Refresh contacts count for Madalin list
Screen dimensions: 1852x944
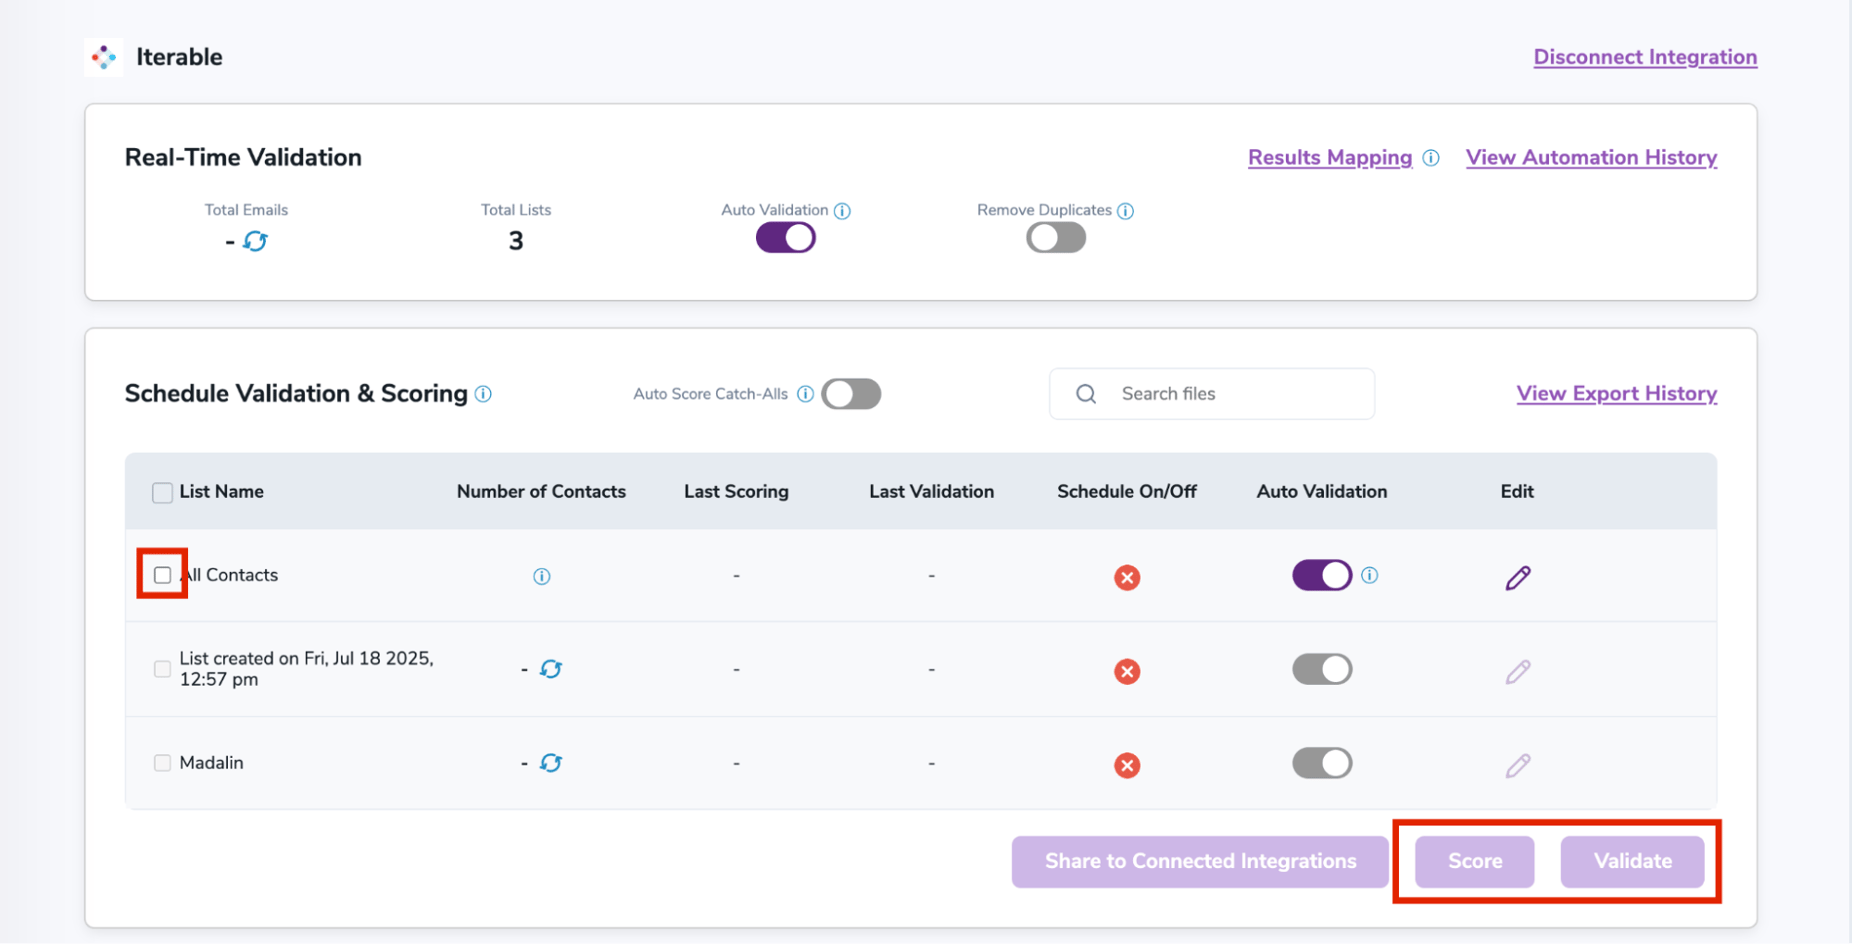(551, 763)
